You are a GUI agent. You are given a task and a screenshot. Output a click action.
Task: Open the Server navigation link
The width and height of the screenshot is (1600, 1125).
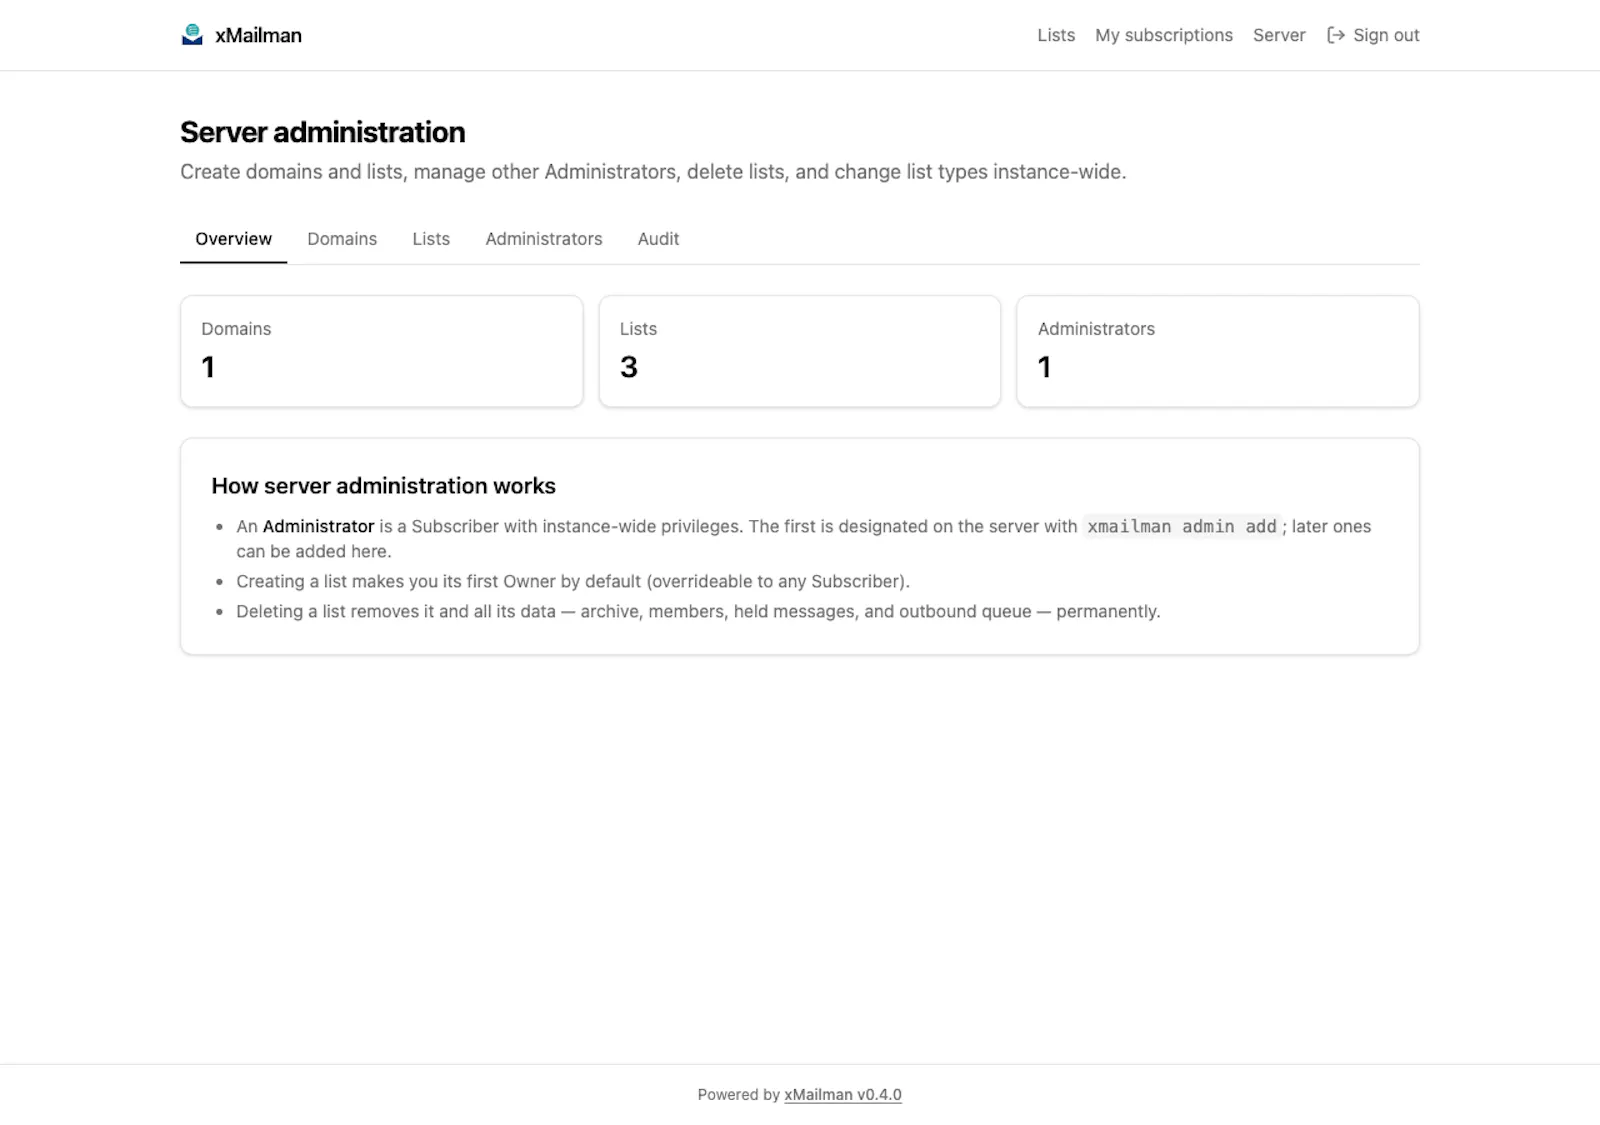tap(1279, 35)
